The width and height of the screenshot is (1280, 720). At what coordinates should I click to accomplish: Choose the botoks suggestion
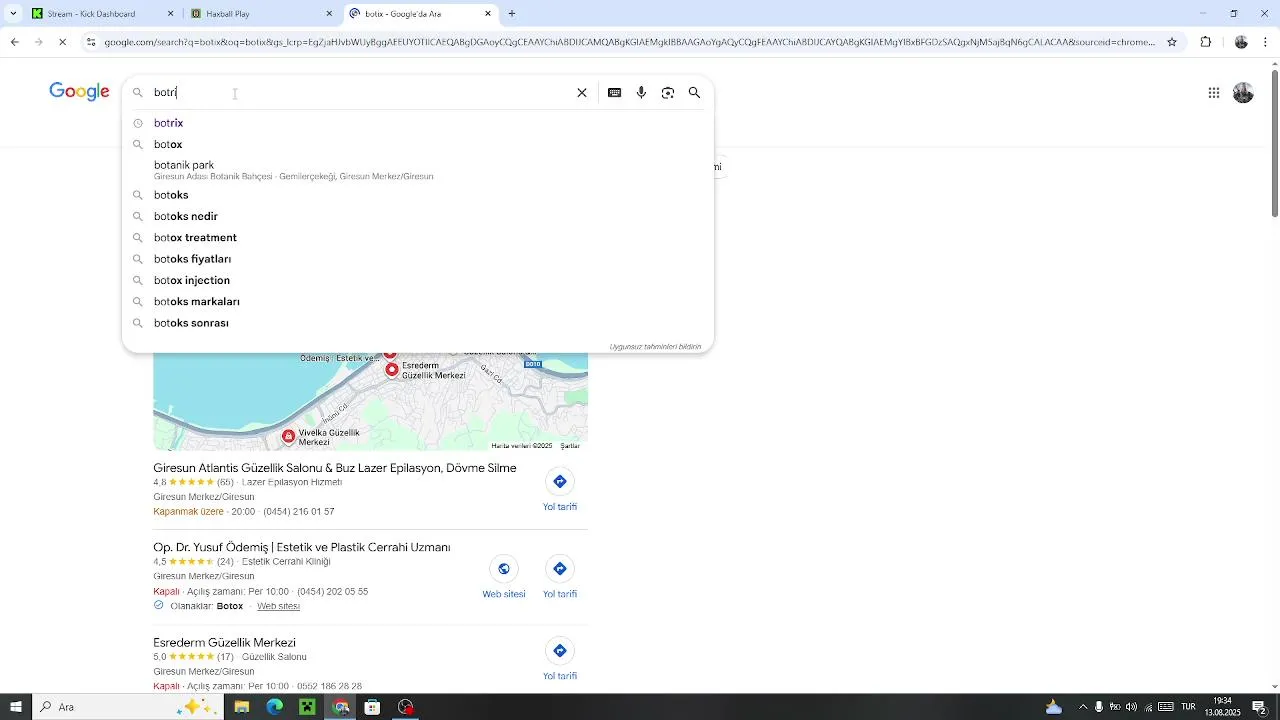[418, 195]
